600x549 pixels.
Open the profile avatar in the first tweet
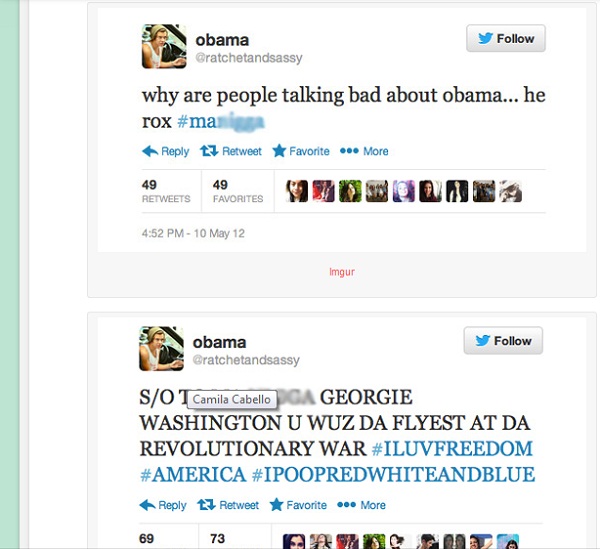coord(164,46)
